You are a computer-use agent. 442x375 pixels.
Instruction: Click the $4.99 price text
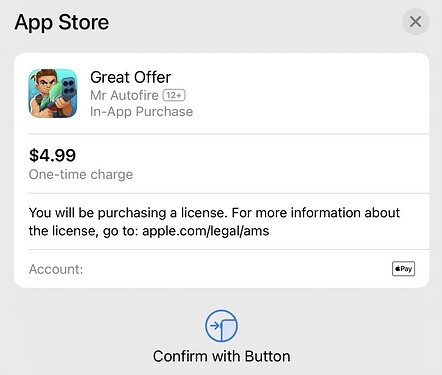(x=53, y=155)
